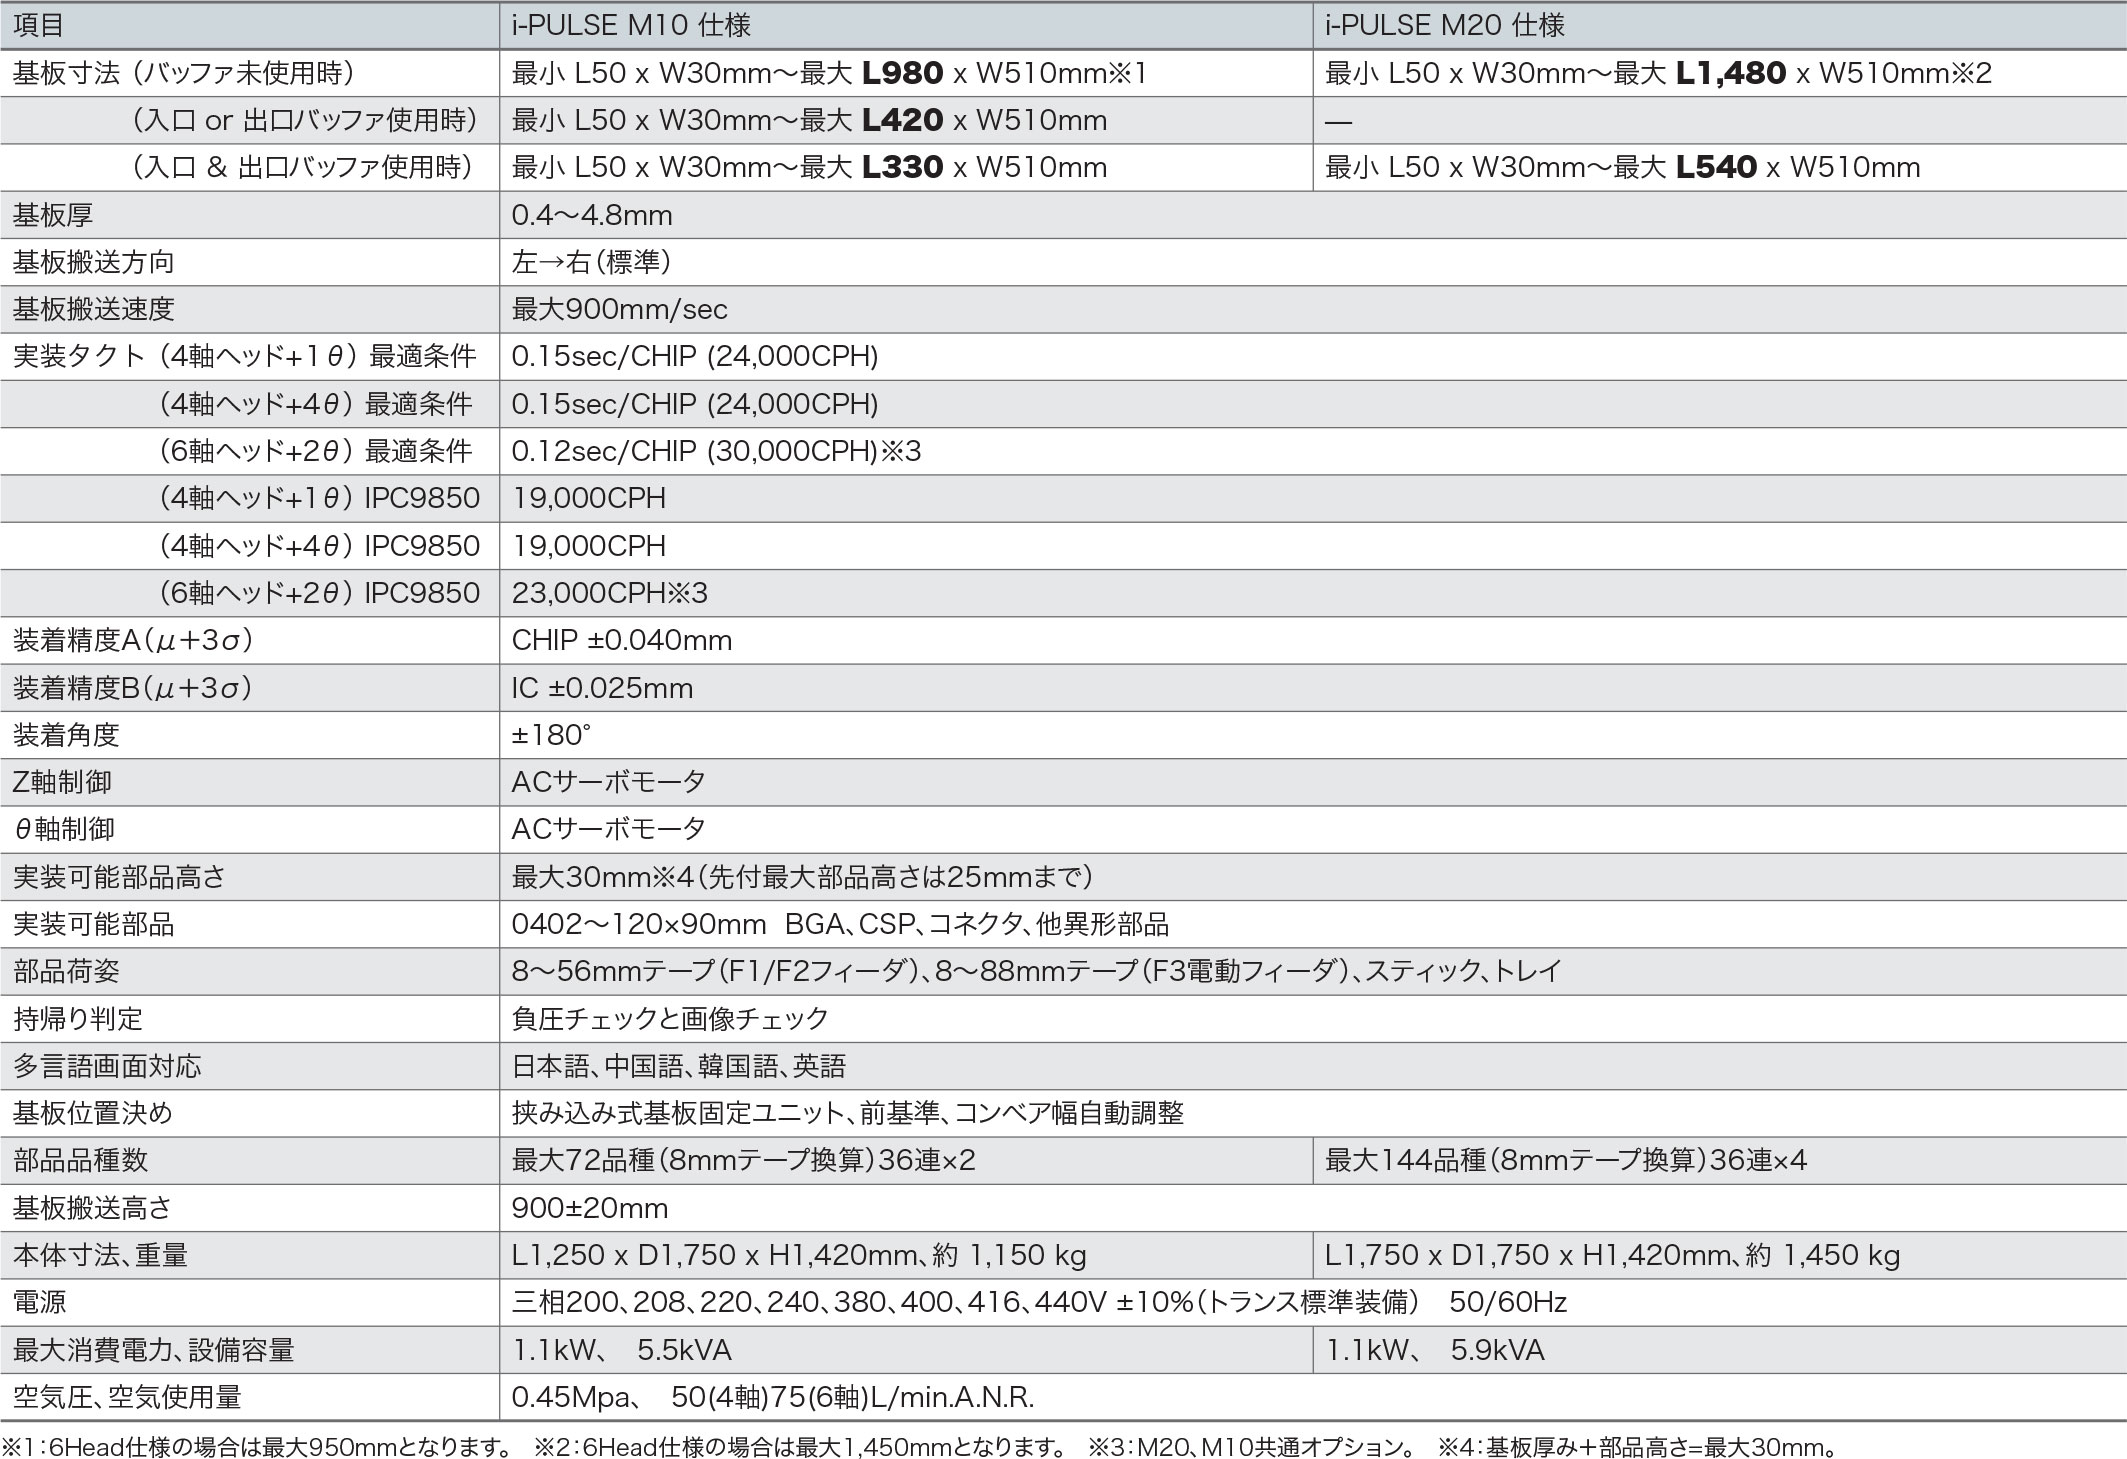The image size is (2127, 1459).
Task: Select the value '0.4～4.8mm'
Action: click(x=592, y=215)
